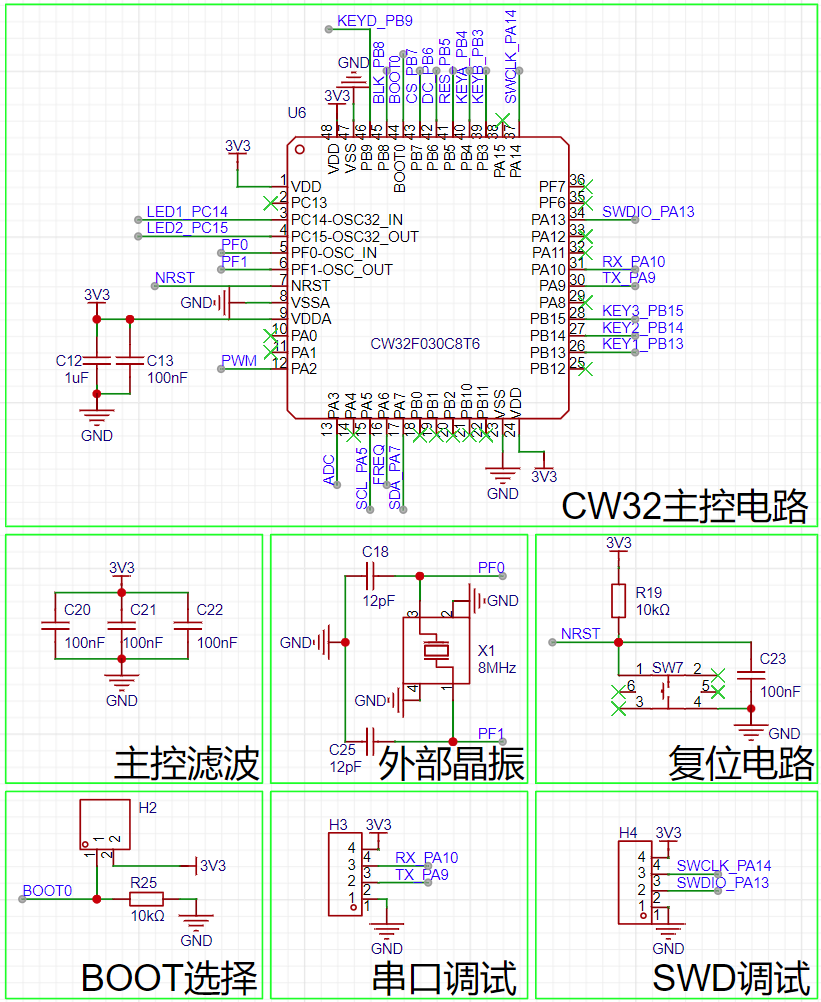Viewport: 821px width, 1002px height.
Task: Select the R19 resistor symbol
Action: (618, 601)
